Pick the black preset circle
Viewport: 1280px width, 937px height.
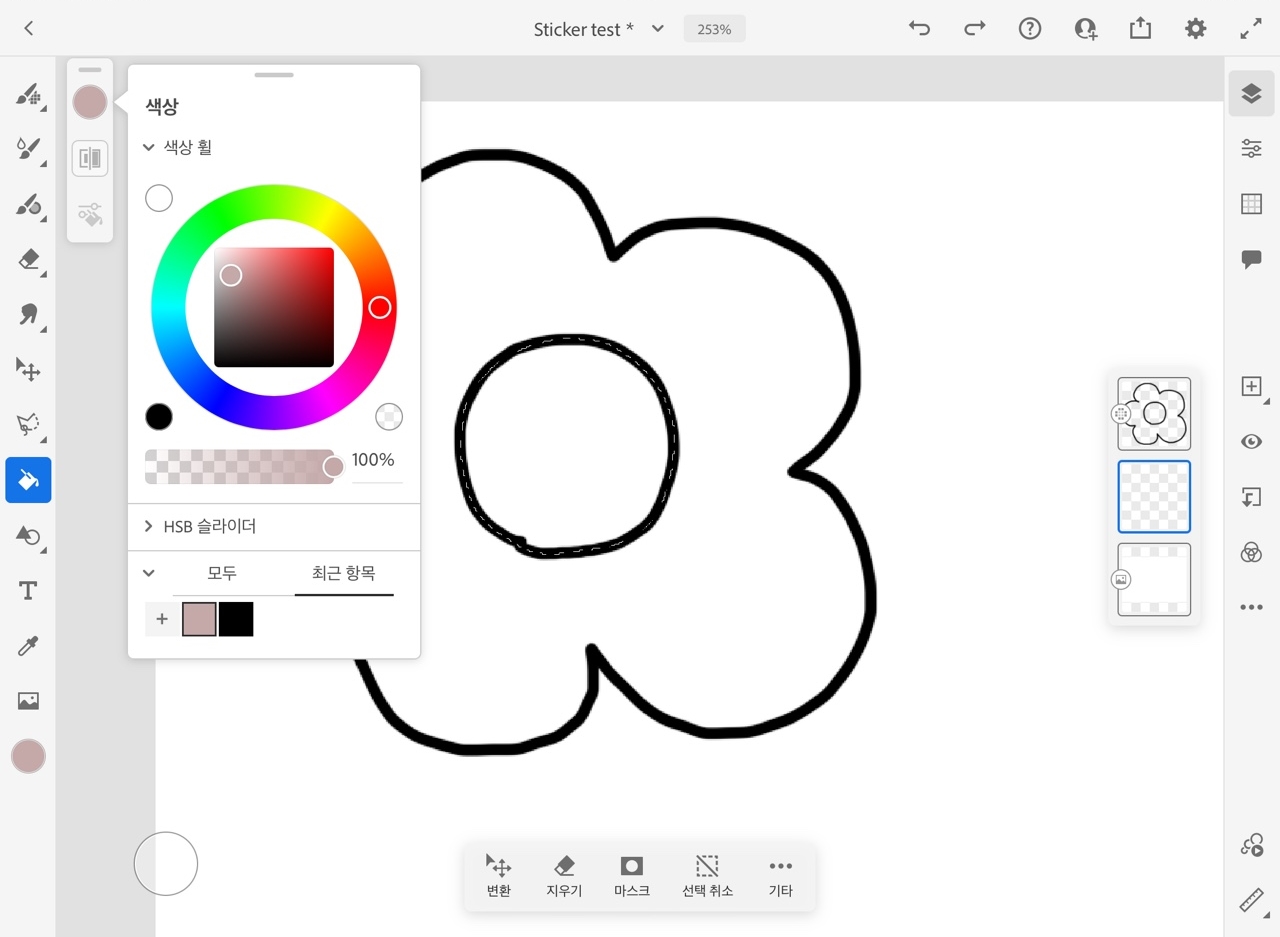[x=159, y=416]
